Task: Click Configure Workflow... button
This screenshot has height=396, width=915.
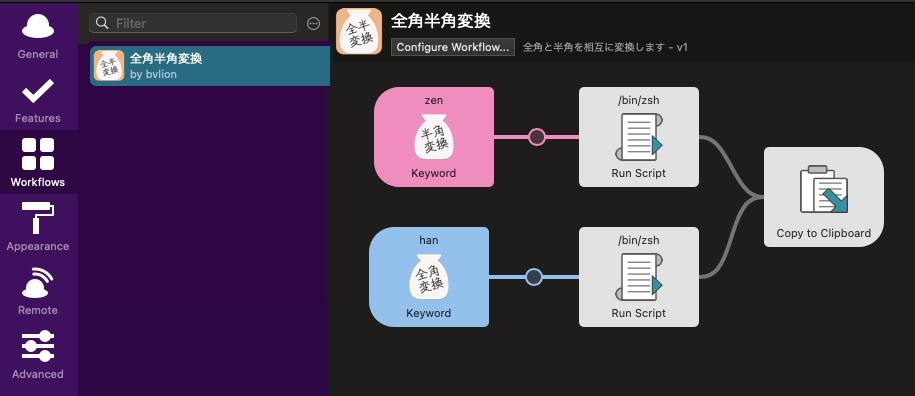Action: tap(453, 47)
